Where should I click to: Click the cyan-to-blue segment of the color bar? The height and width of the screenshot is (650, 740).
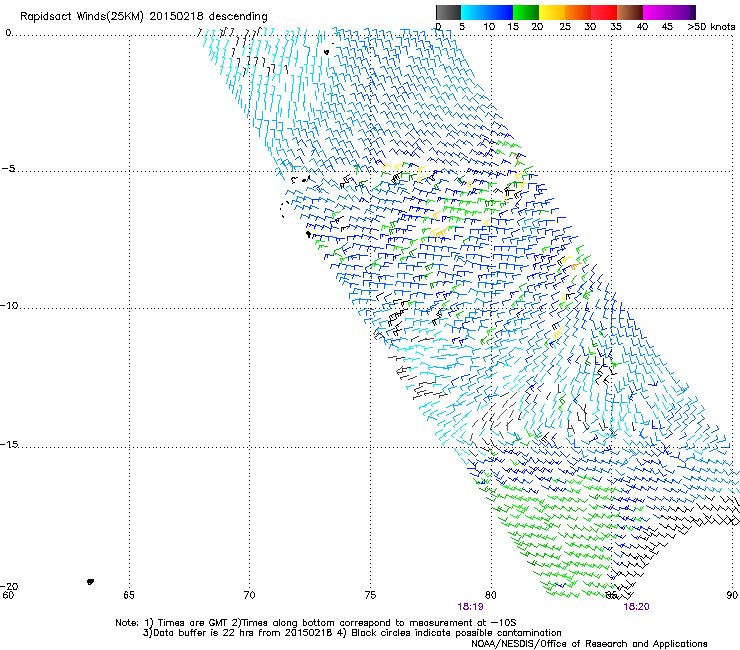(x=487, y=12)
